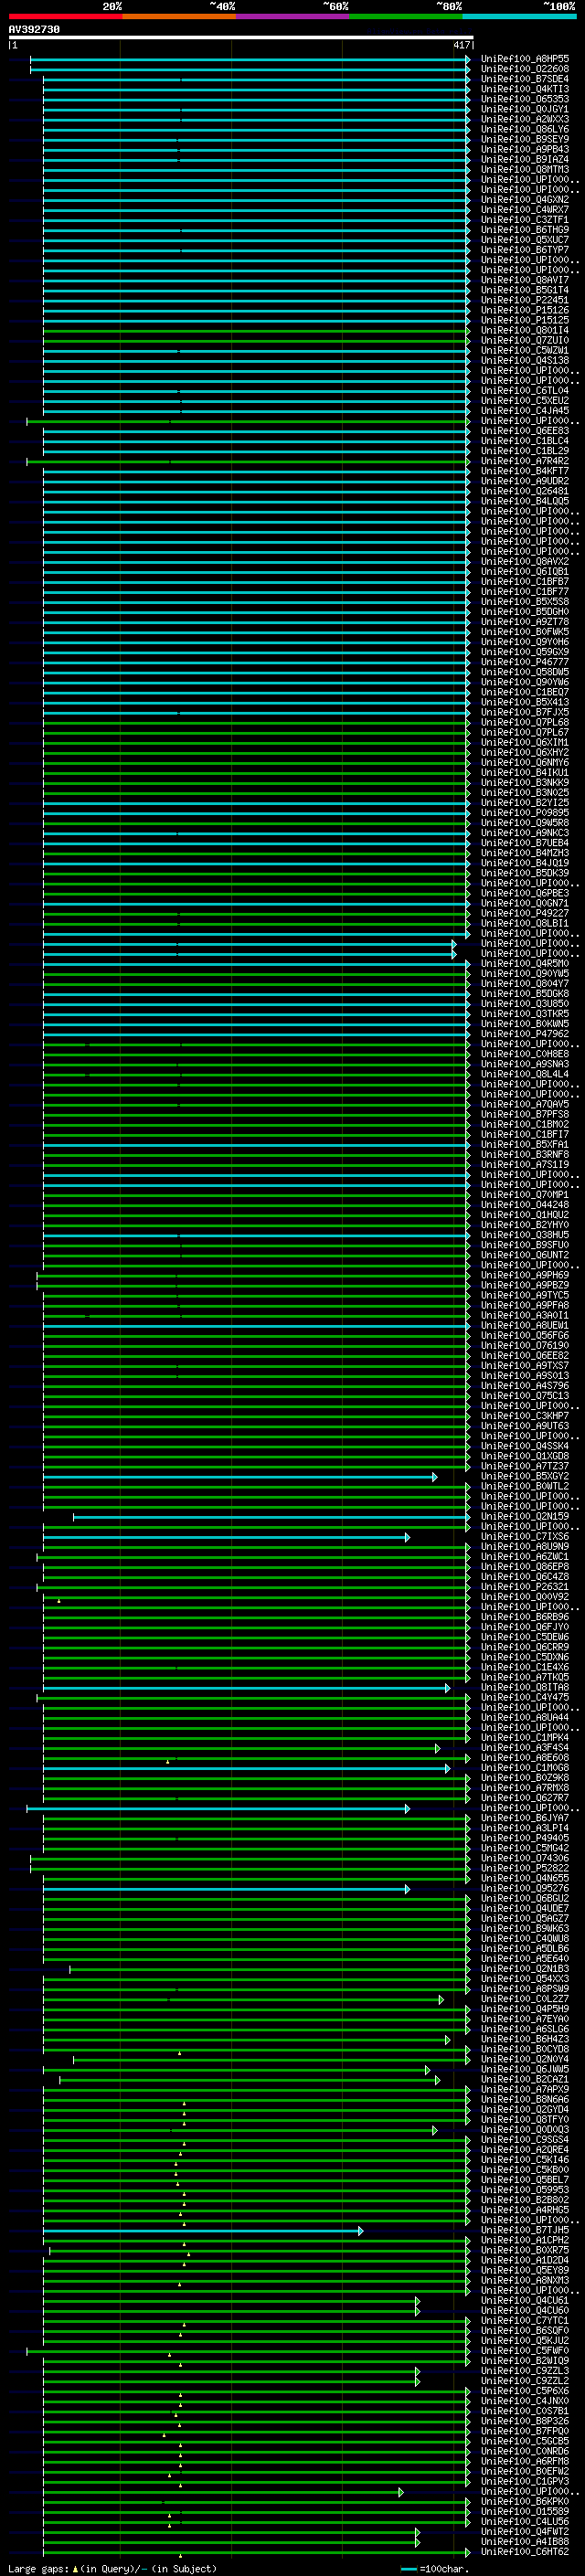Image resolution: width=585 pixels, height=2576 pixels.
Task: Choose the UniRef100_Q4S138 hit label
Action: pos(524,360)
